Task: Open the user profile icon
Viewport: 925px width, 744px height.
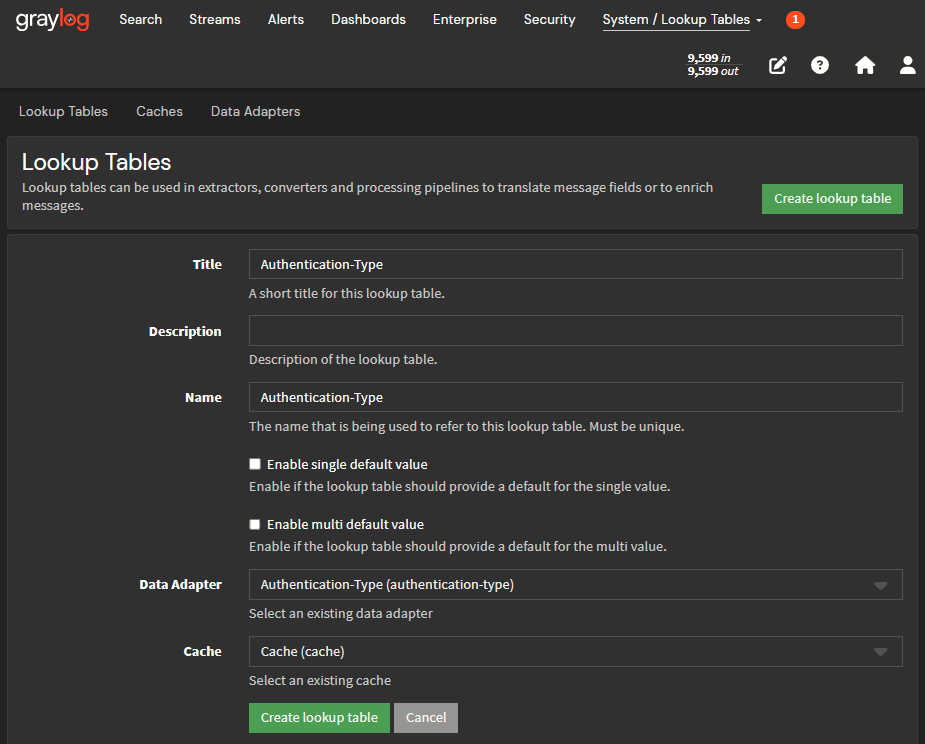Action: [907, 65]
